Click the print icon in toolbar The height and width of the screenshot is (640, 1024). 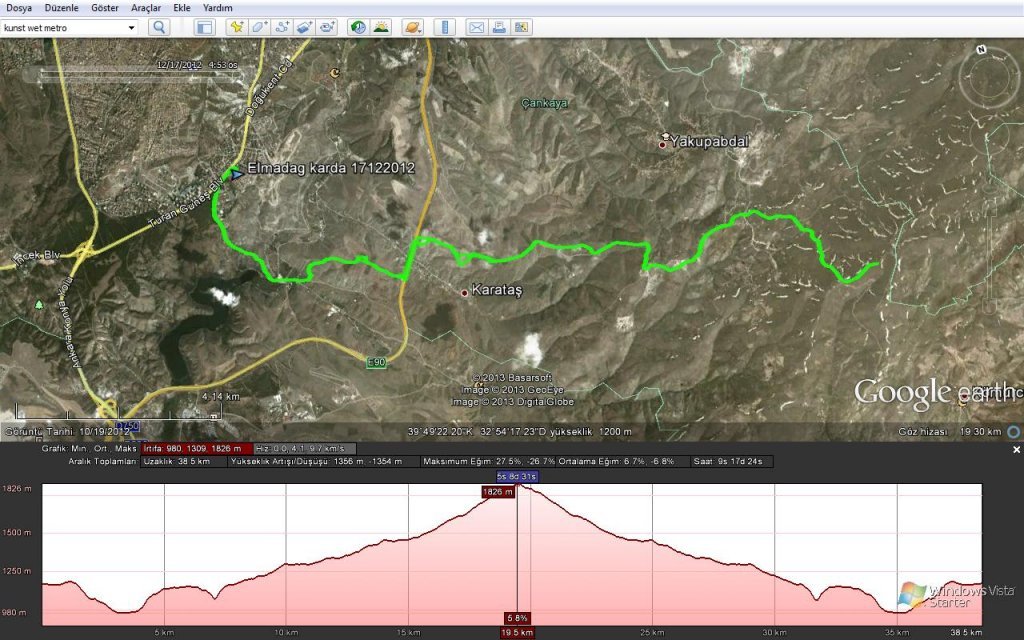pos(499,27)
